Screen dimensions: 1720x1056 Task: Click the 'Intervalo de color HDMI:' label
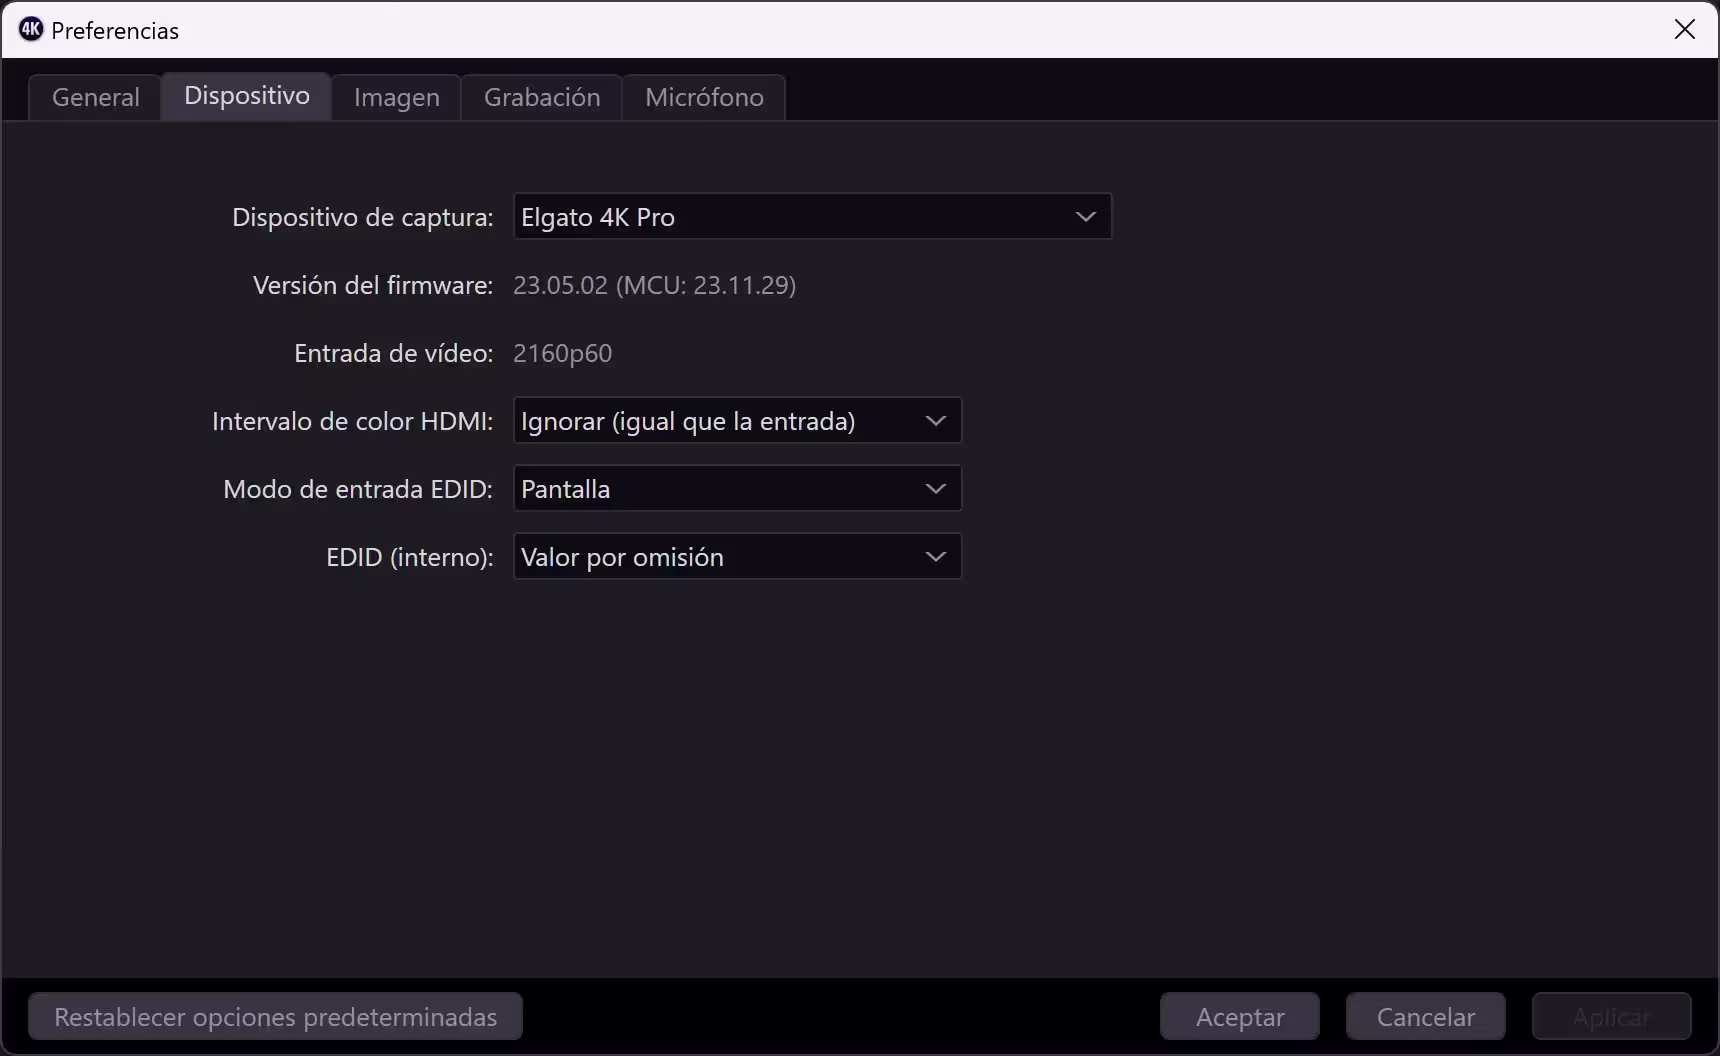coord(353,421)
